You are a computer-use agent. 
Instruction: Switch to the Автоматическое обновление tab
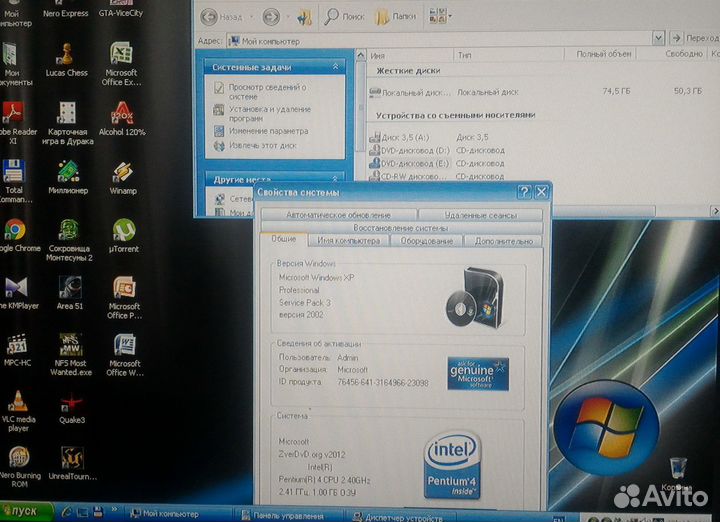click(339, 215)
